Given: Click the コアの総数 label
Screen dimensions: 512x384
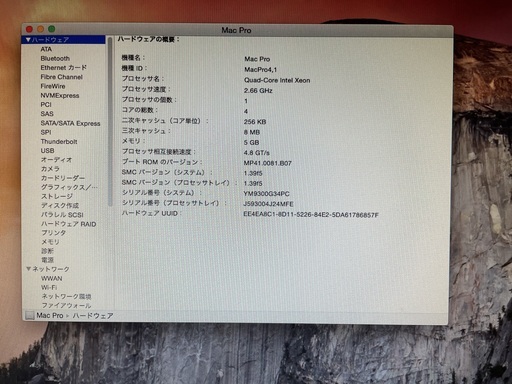Looking at the screenshot, I should (x=139, y=110).
